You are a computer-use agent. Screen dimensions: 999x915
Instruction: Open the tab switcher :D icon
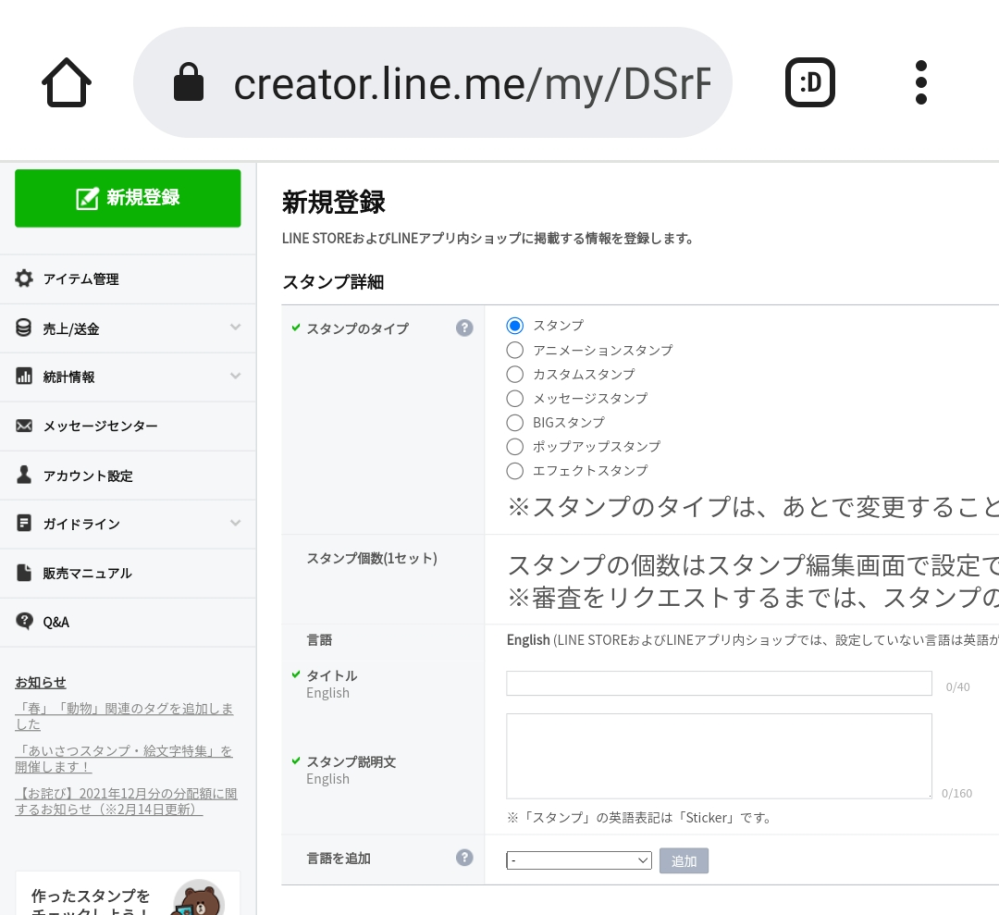pyautogui.click(x=810, y=82)
